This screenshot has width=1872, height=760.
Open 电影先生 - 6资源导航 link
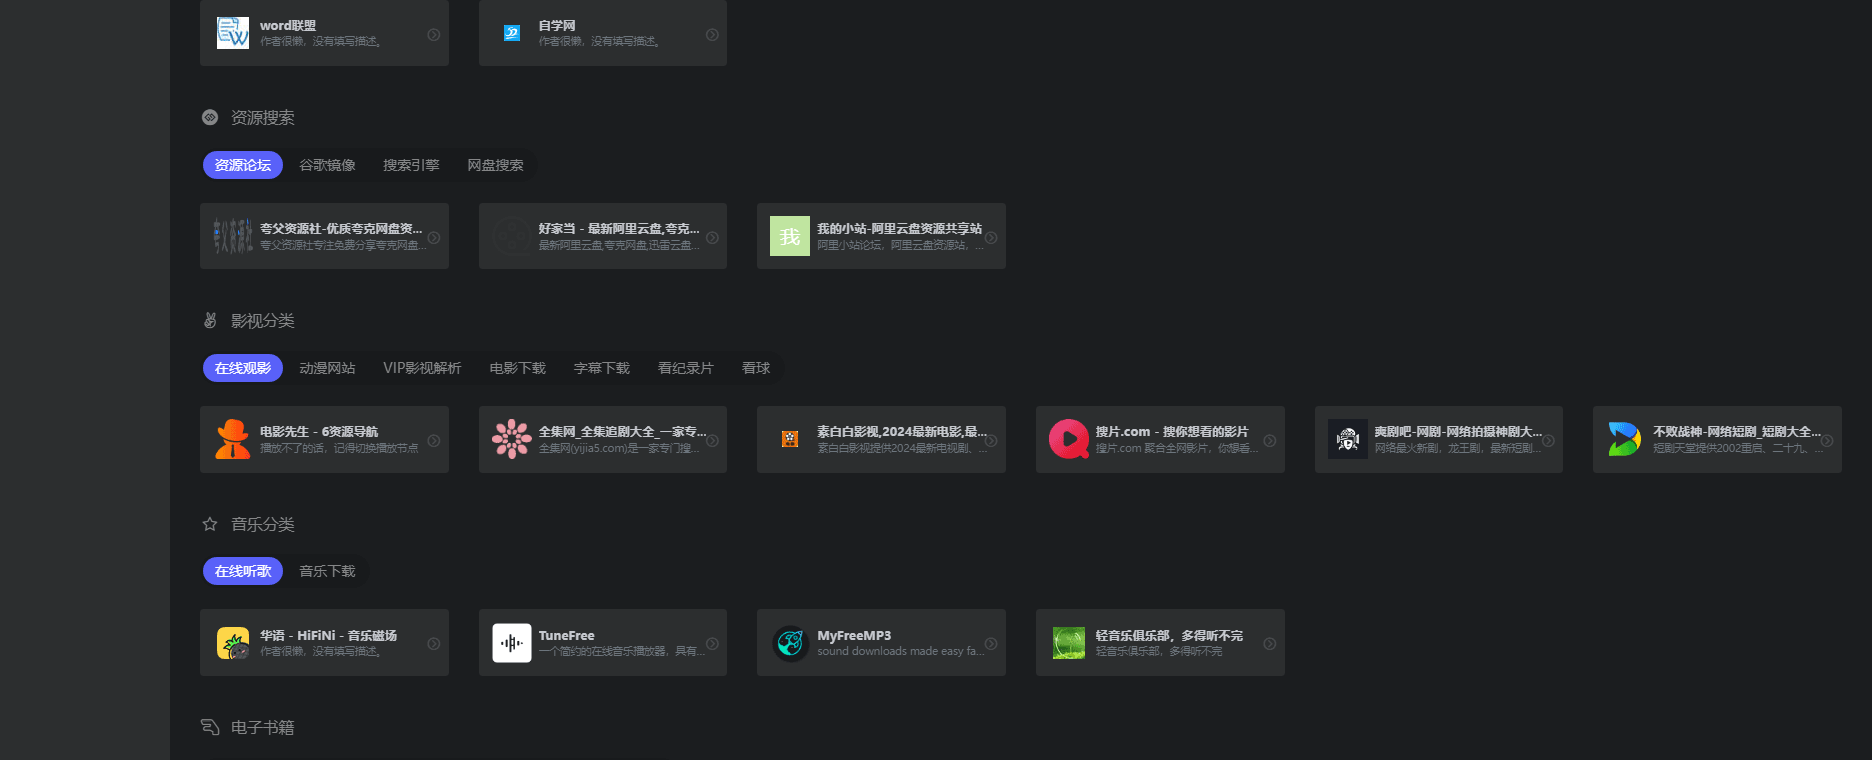pos(319,432)
